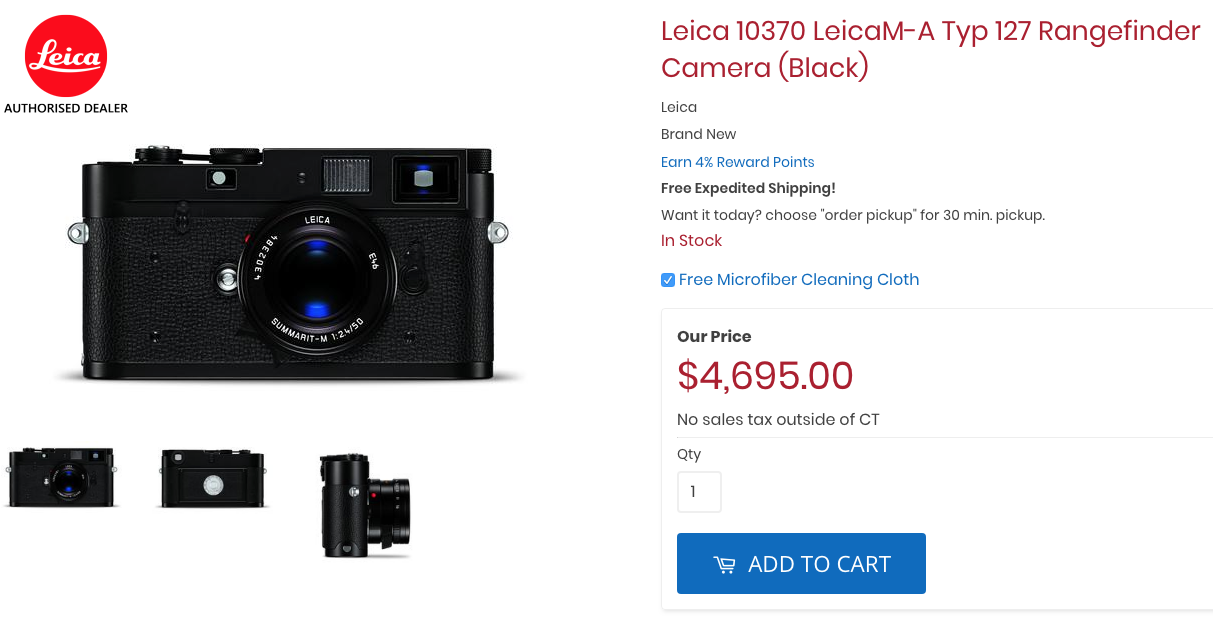
Task: Focus the Qty quantity input field
Action: click(x=699, y=492)
